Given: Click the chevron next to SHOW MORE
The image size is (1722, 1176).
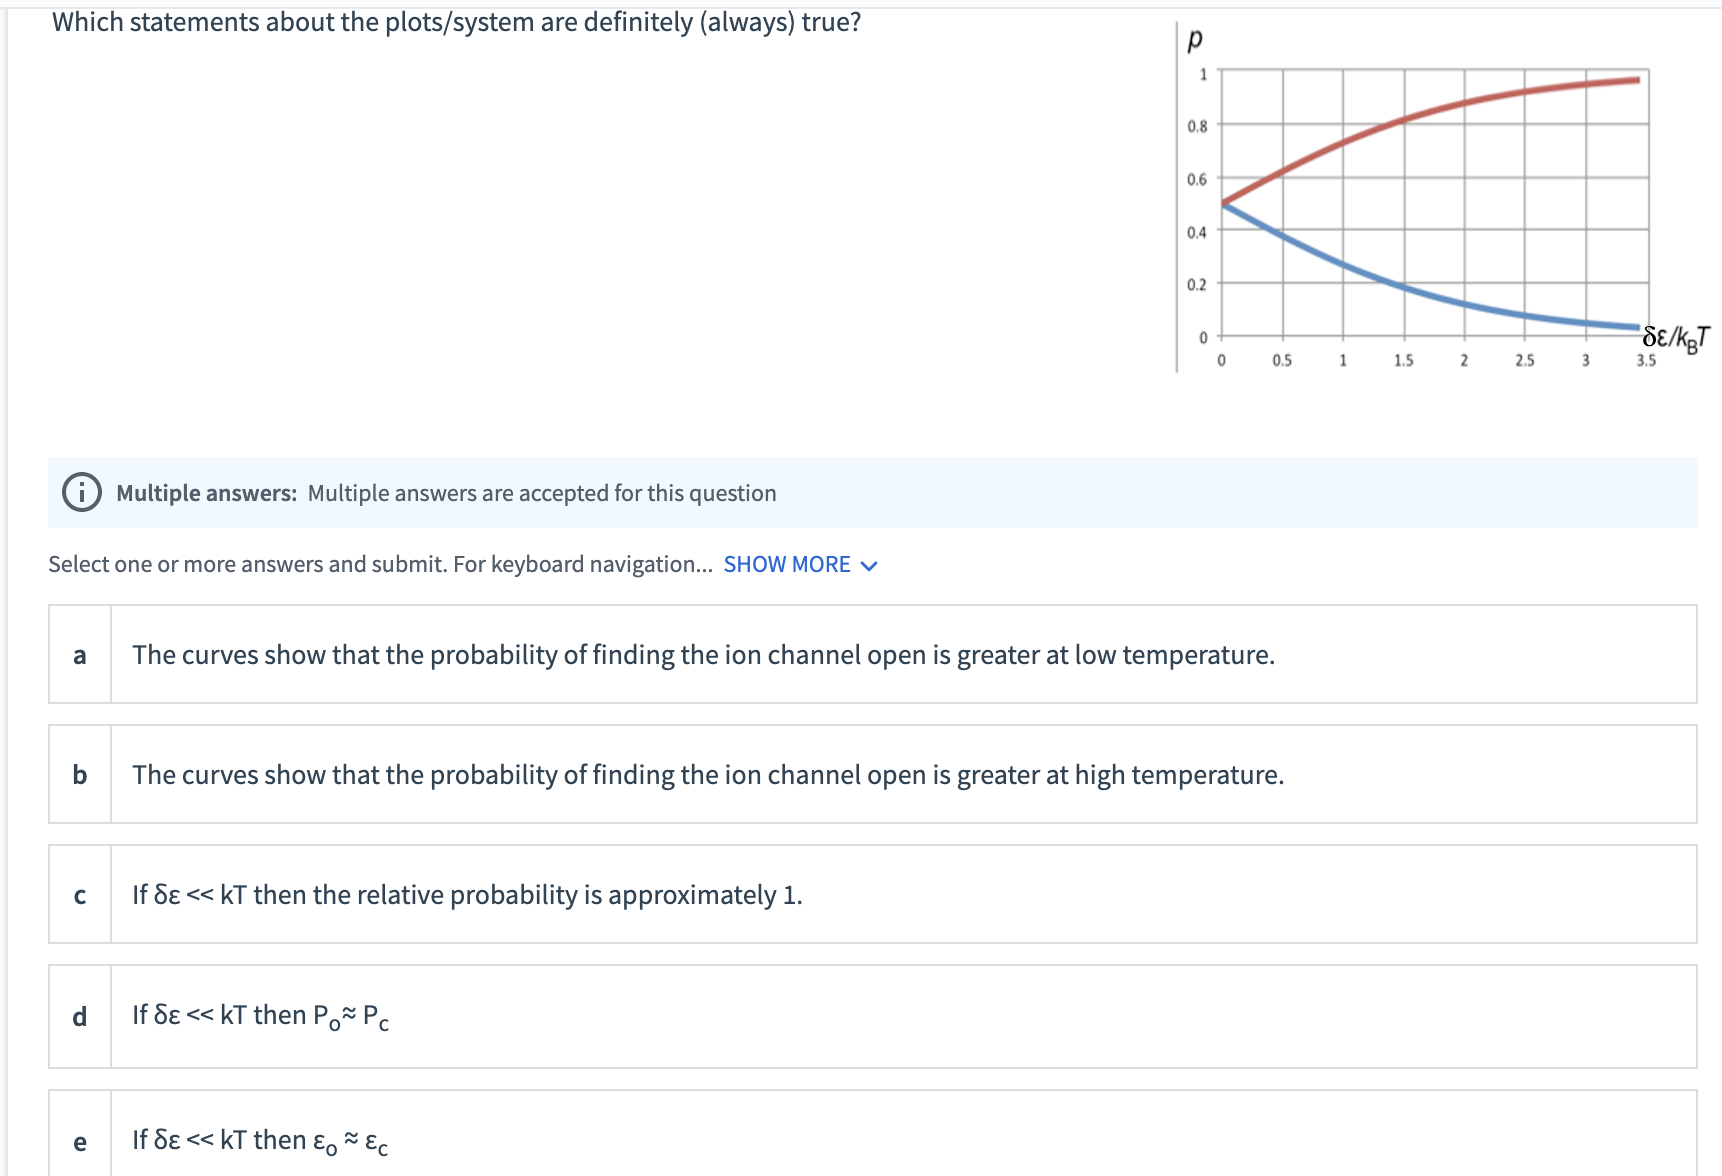Looking at the screenshot, I should point(869,565).
